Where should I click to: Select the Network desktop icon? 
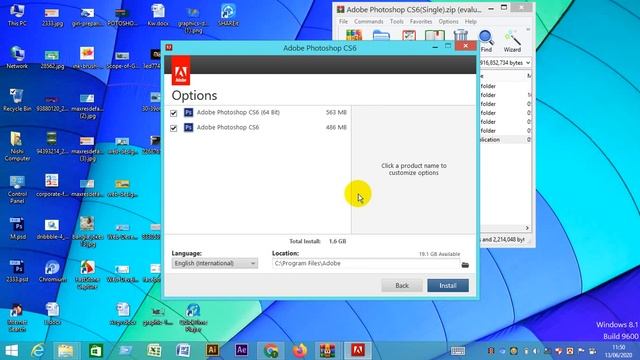(17, 57)
